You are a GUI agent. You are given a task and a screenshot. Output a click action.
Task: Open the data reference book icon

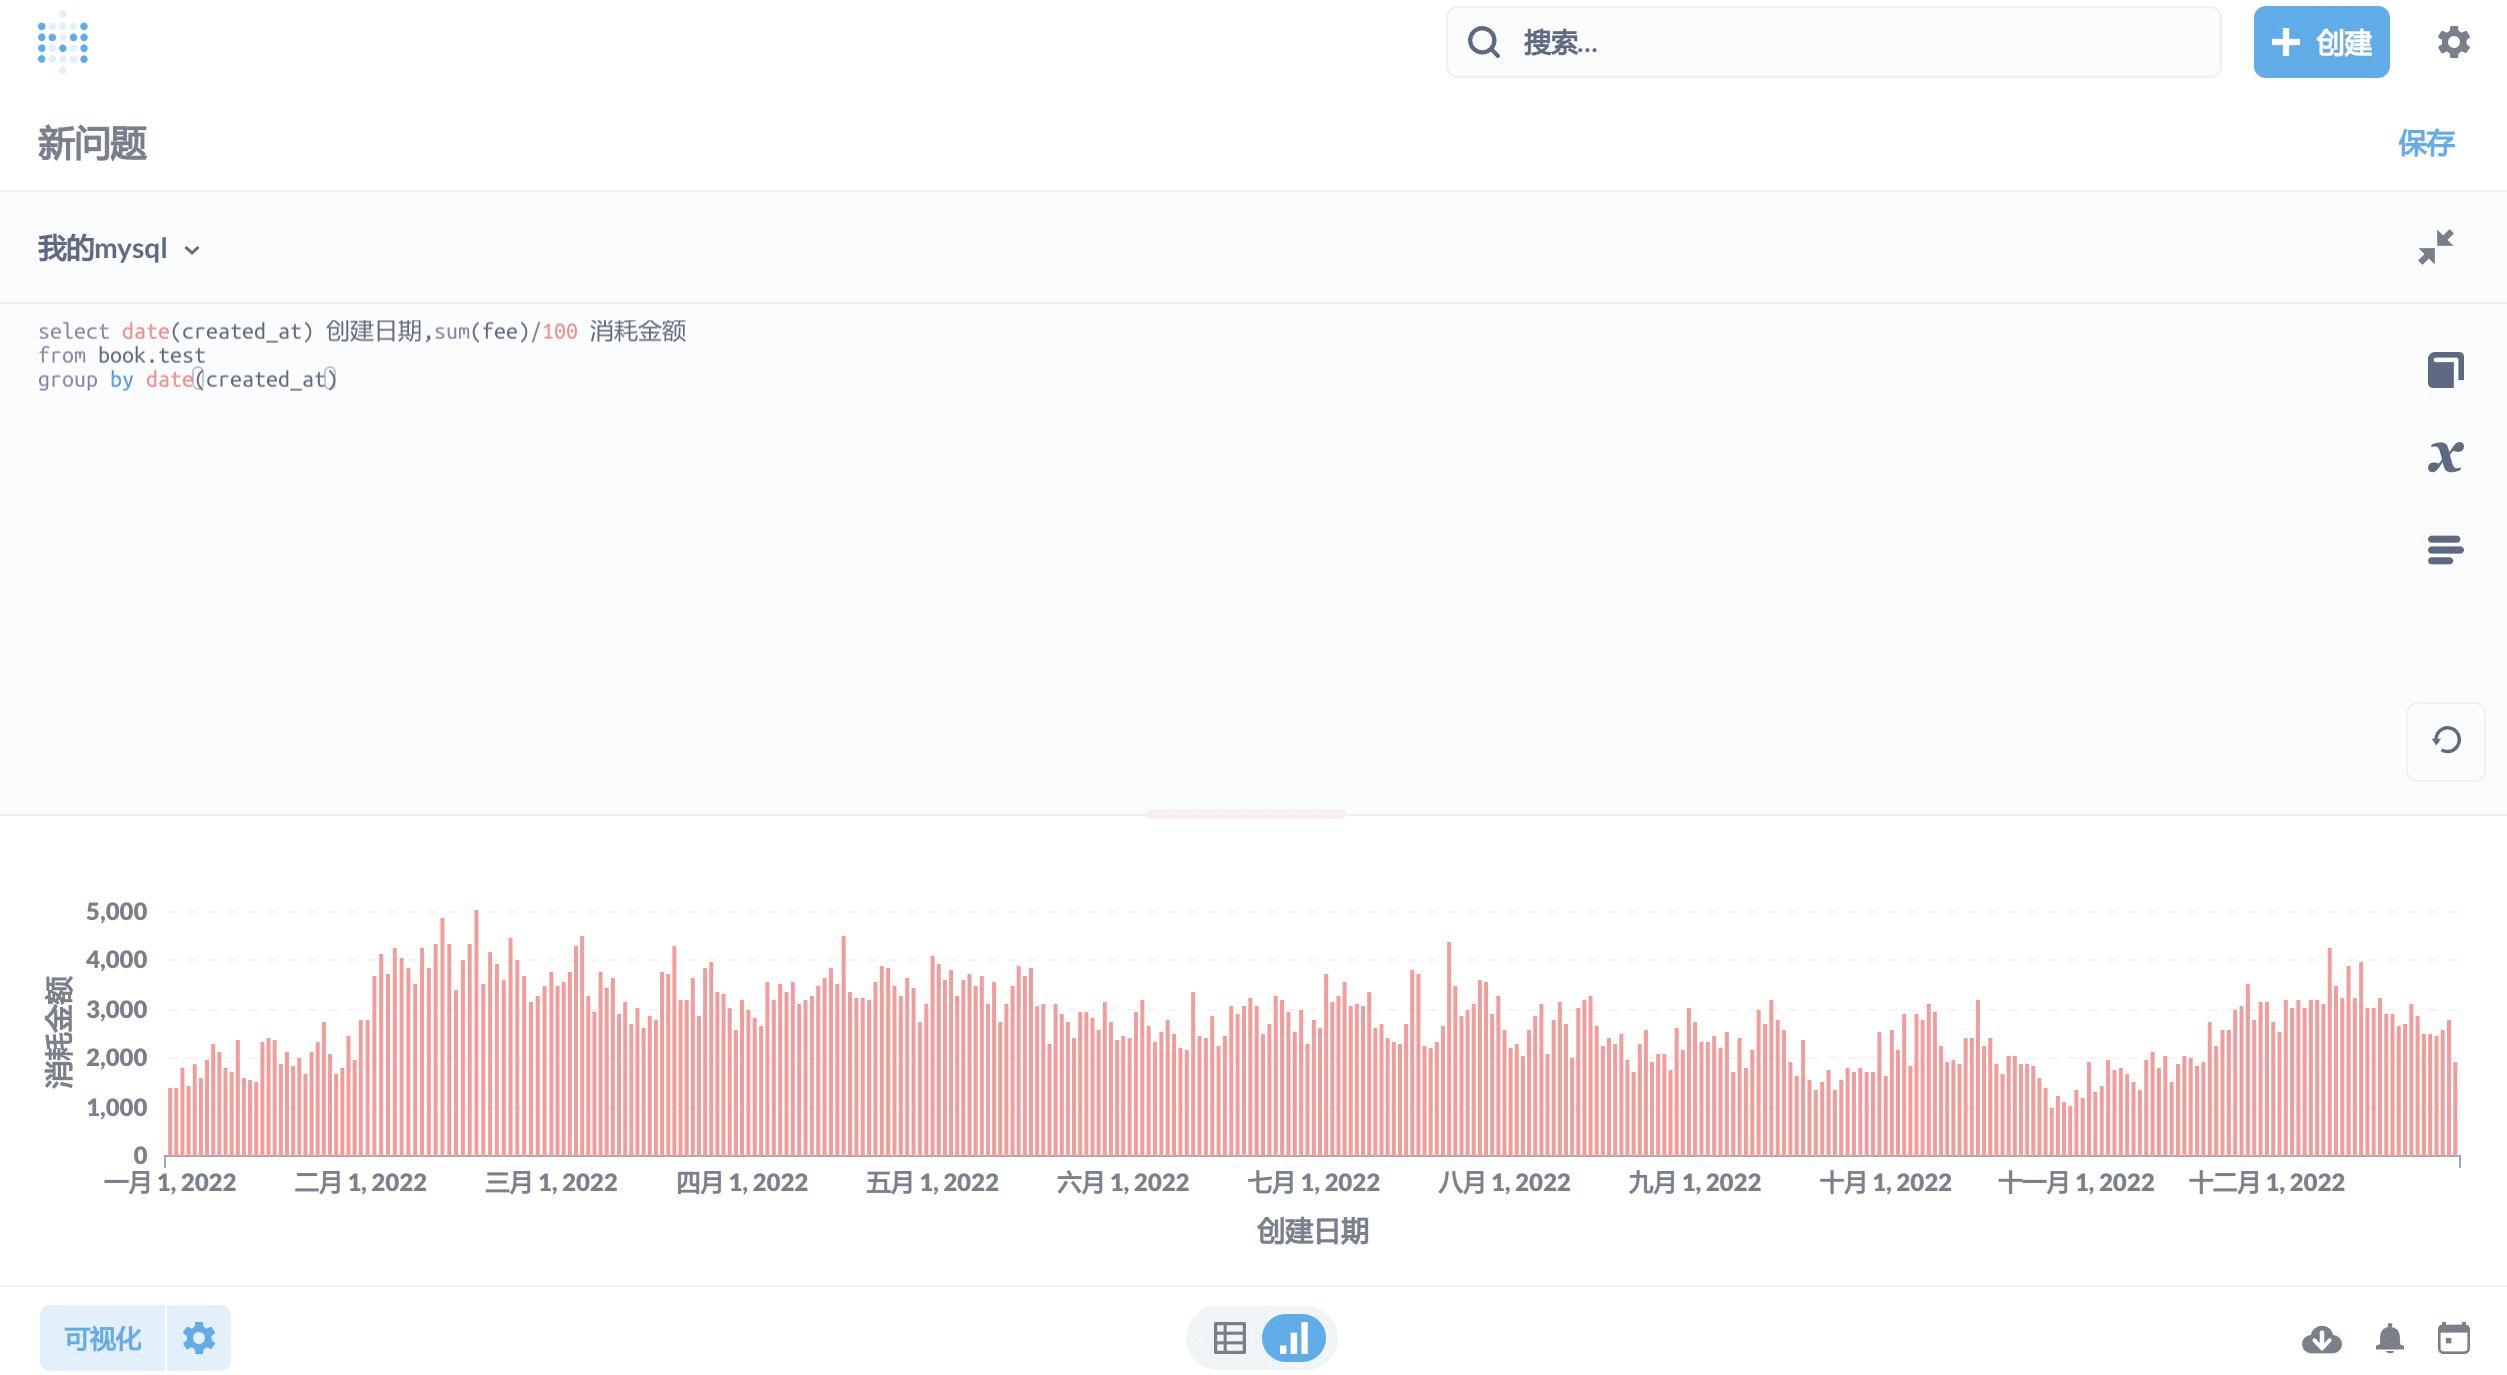click(2445, 370)
